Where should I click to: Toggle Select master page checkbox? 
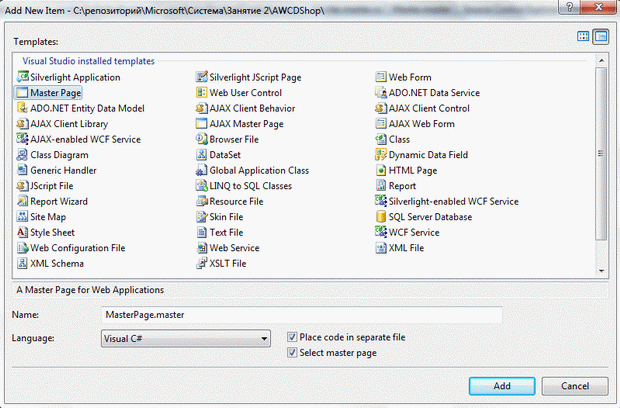(292, 353)
